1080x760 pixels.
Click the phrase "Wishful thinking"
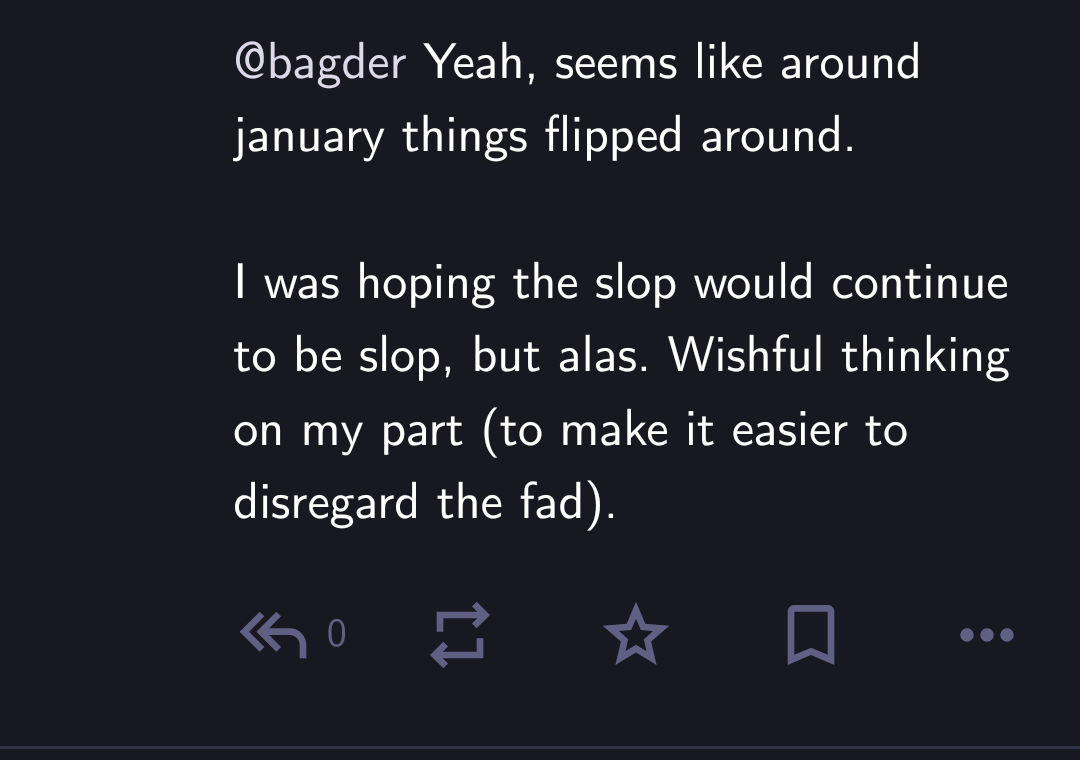click(838, 357)
